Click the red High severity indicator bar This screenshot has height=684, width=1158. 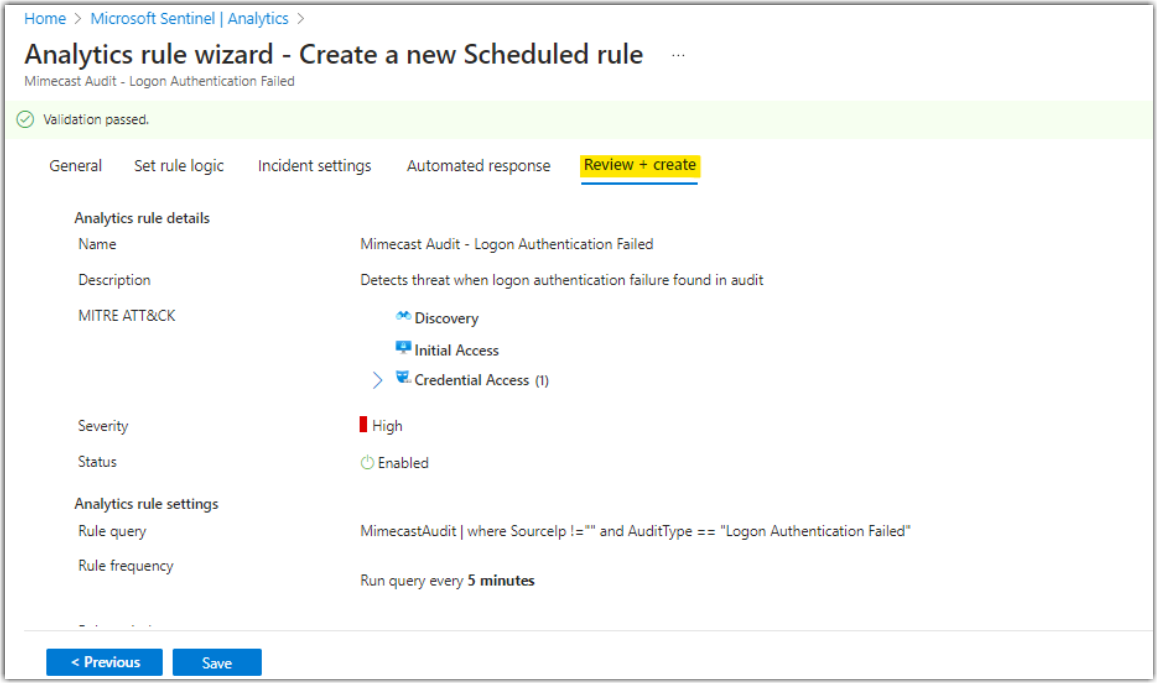[364, 425]
